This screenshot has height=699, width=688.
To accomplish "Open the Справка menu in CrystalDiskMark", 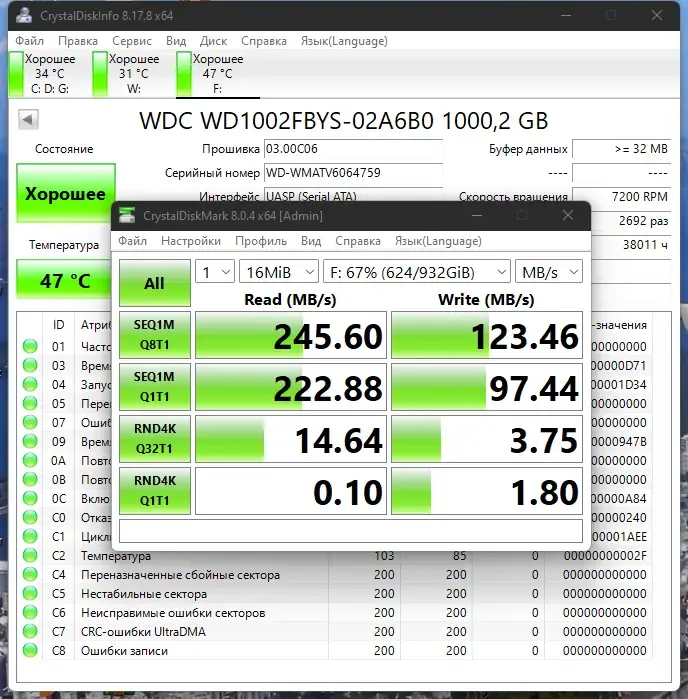I will 358,241.
